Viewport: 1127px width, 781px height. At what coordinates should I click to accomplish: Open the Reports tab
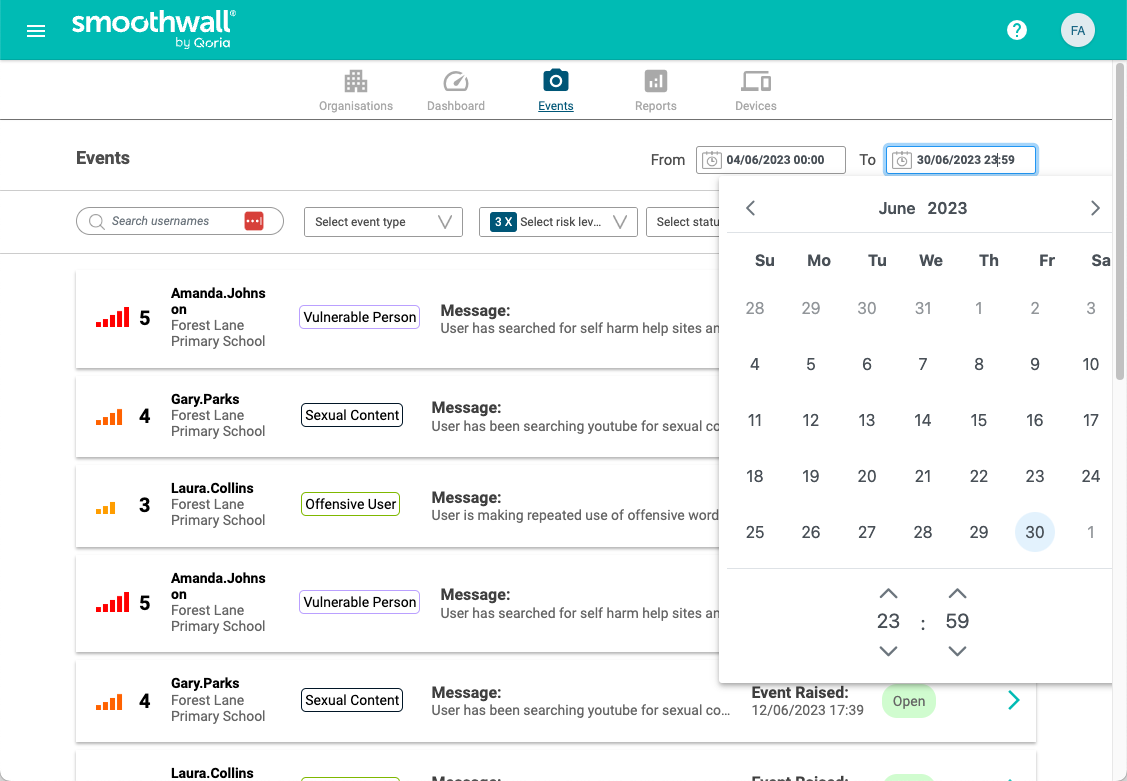tap(656, 91)
